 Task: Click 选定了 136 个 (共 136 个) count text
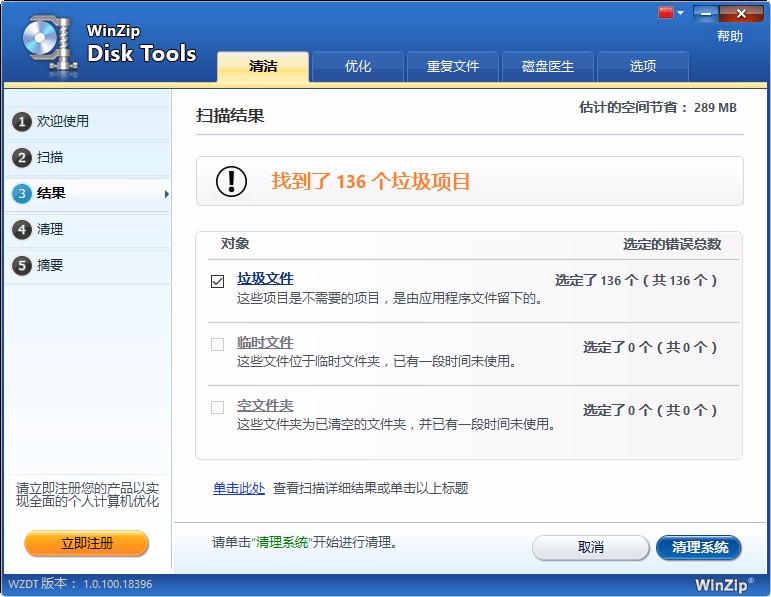636,281
